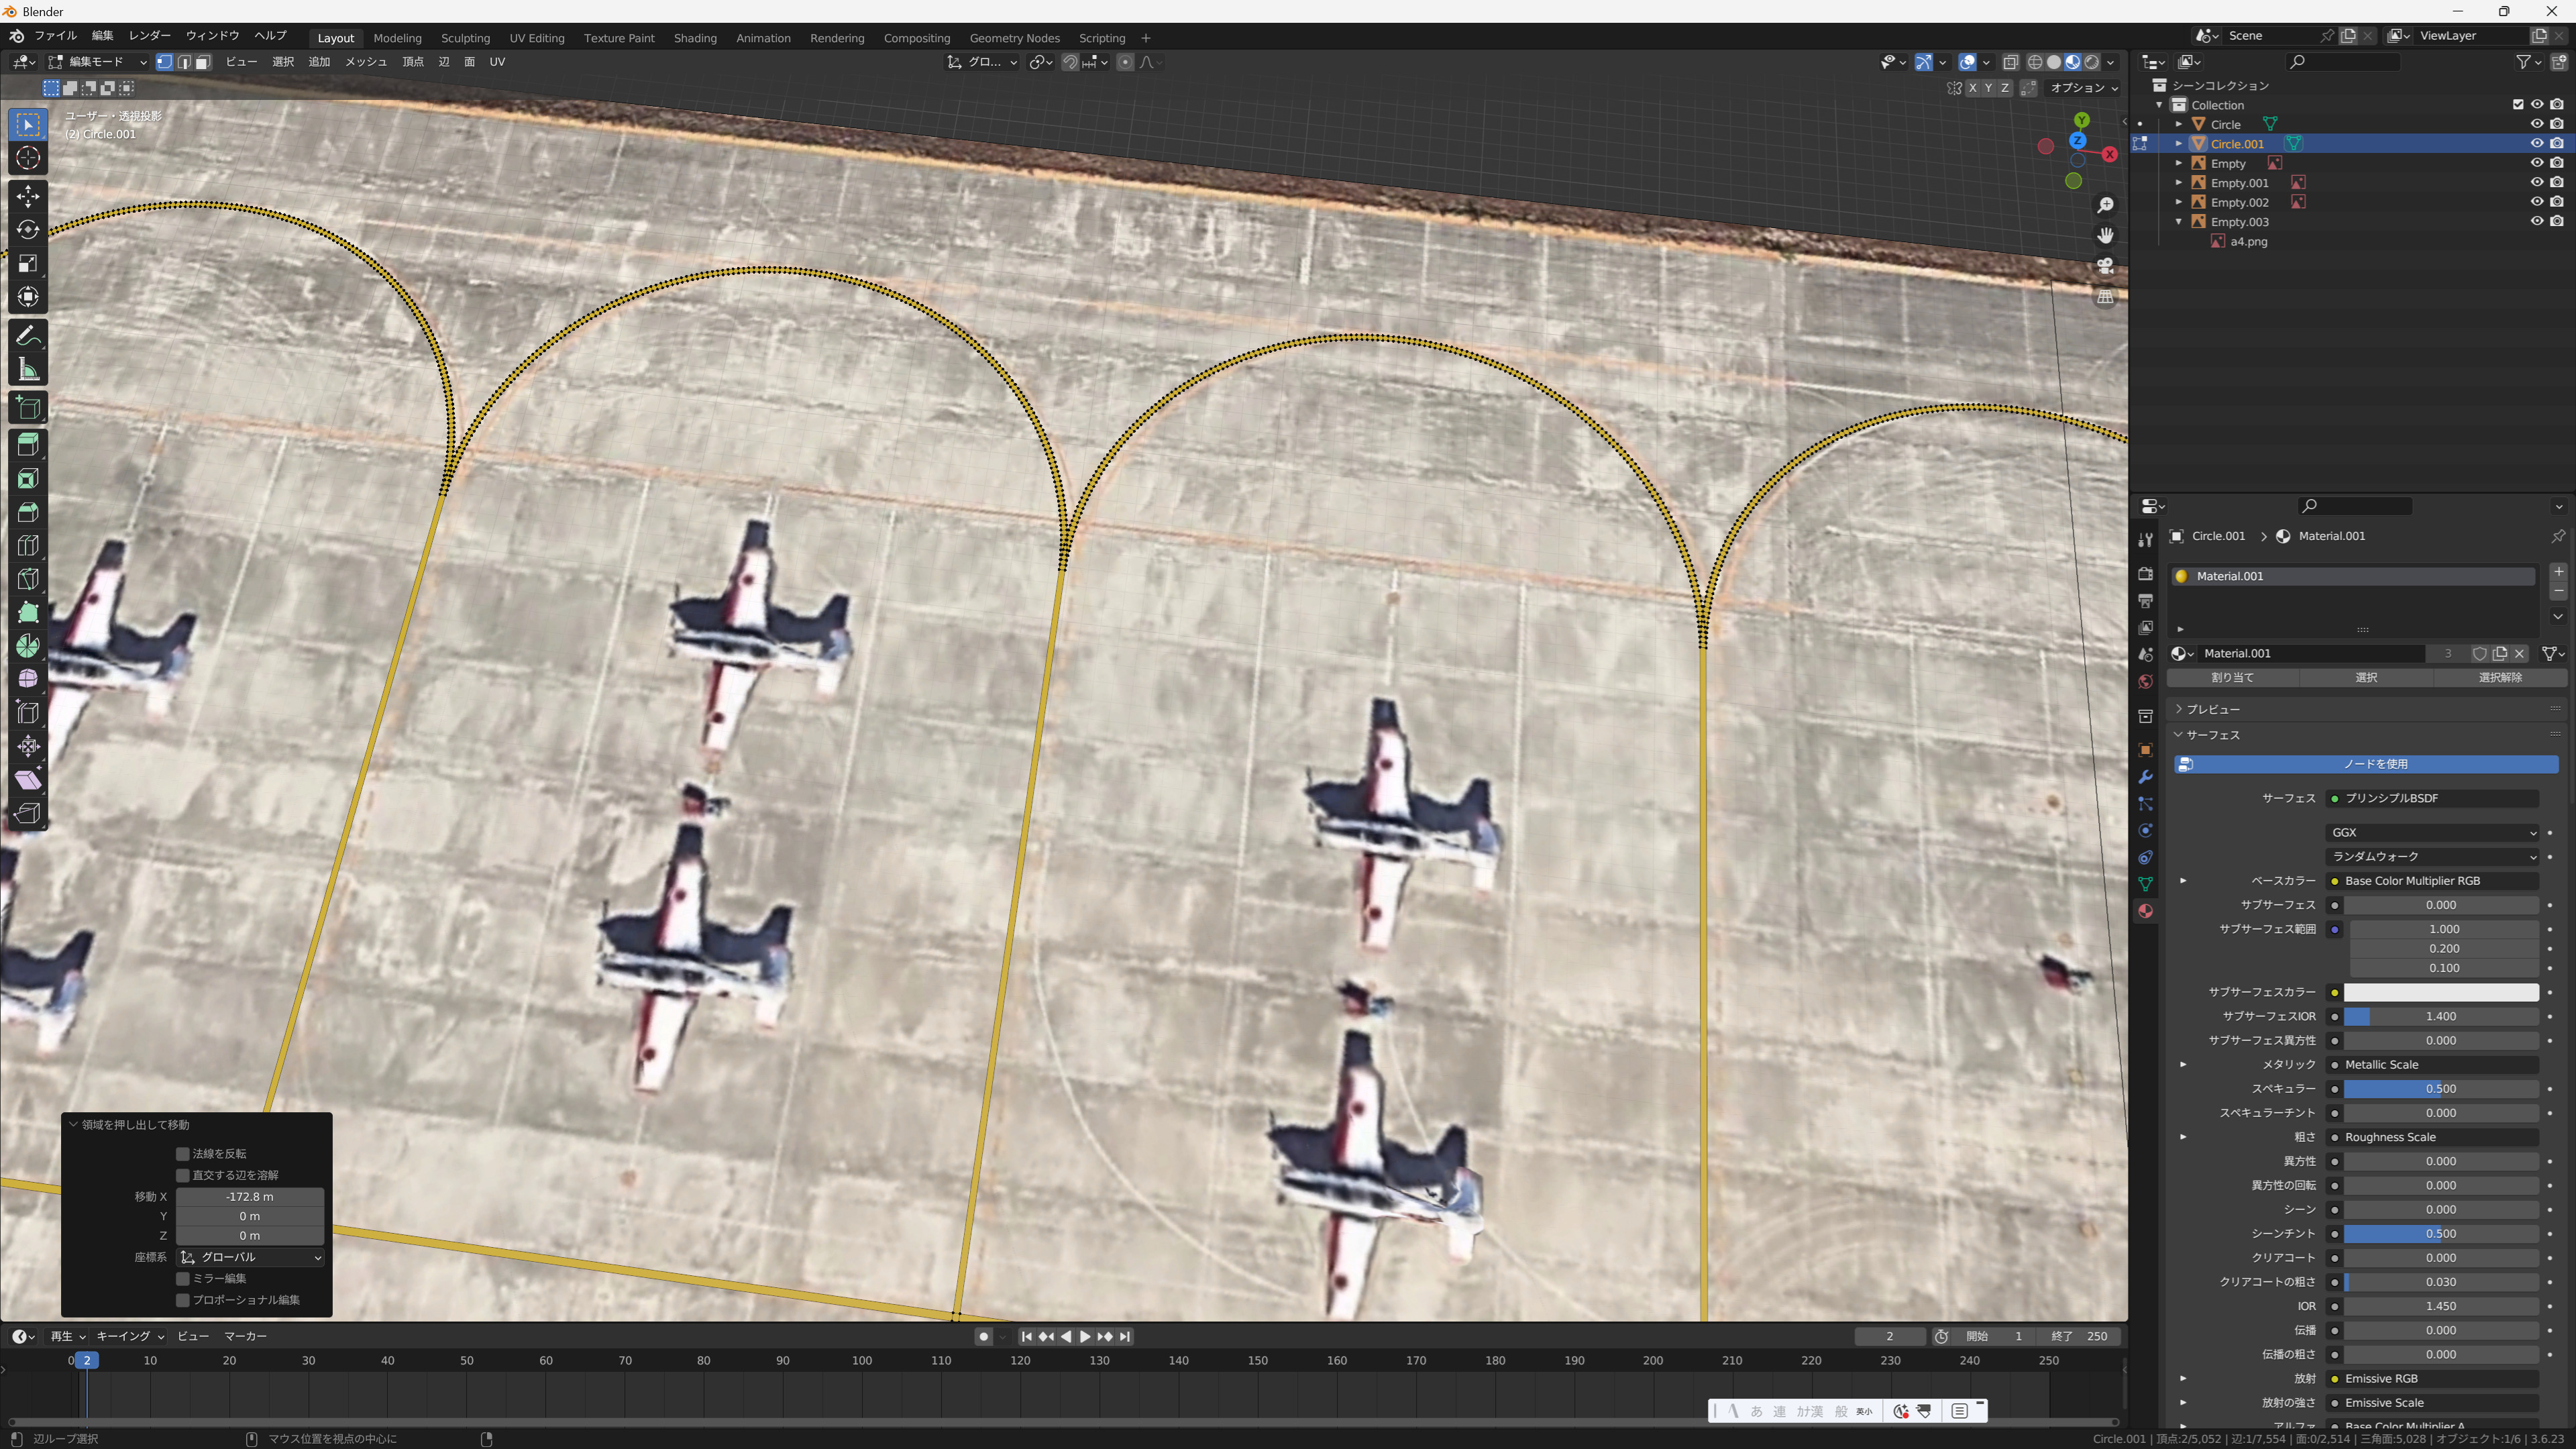Choose the Spin tool

tap(28, 646)
